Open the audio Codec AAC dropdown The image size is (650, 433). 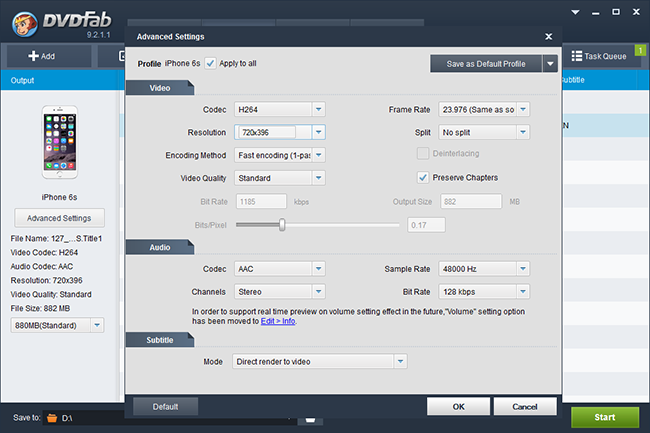318,269
